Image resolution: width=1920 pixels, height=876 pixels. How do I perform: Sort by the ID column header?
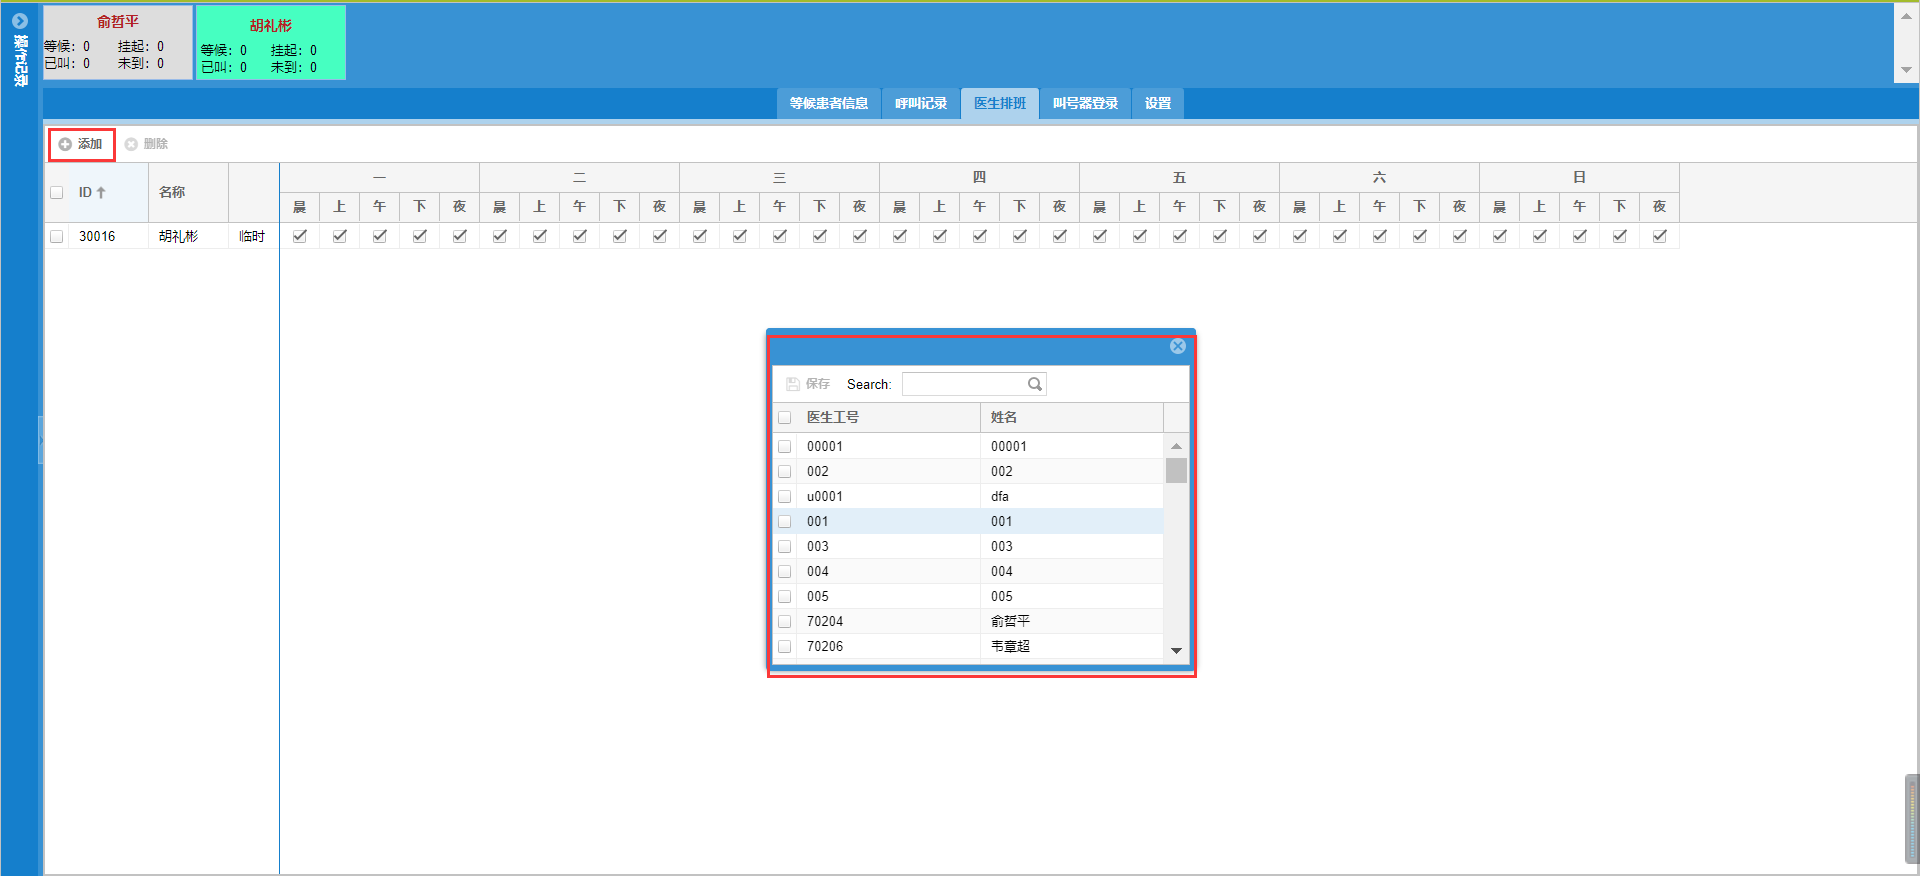[x=109, y=193]
